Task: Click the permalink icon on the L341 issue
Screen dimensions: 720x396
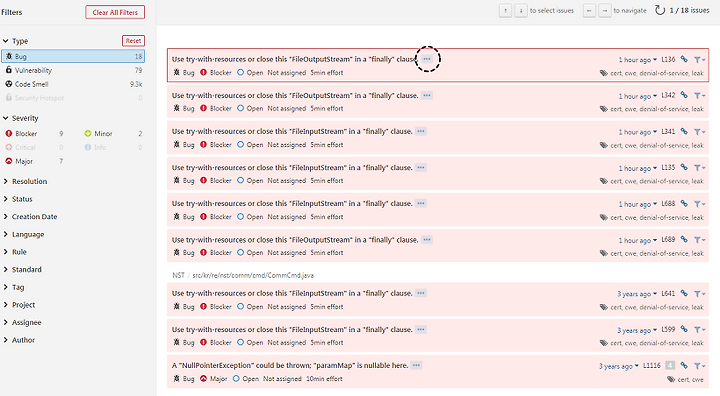Action: [684, 131]
